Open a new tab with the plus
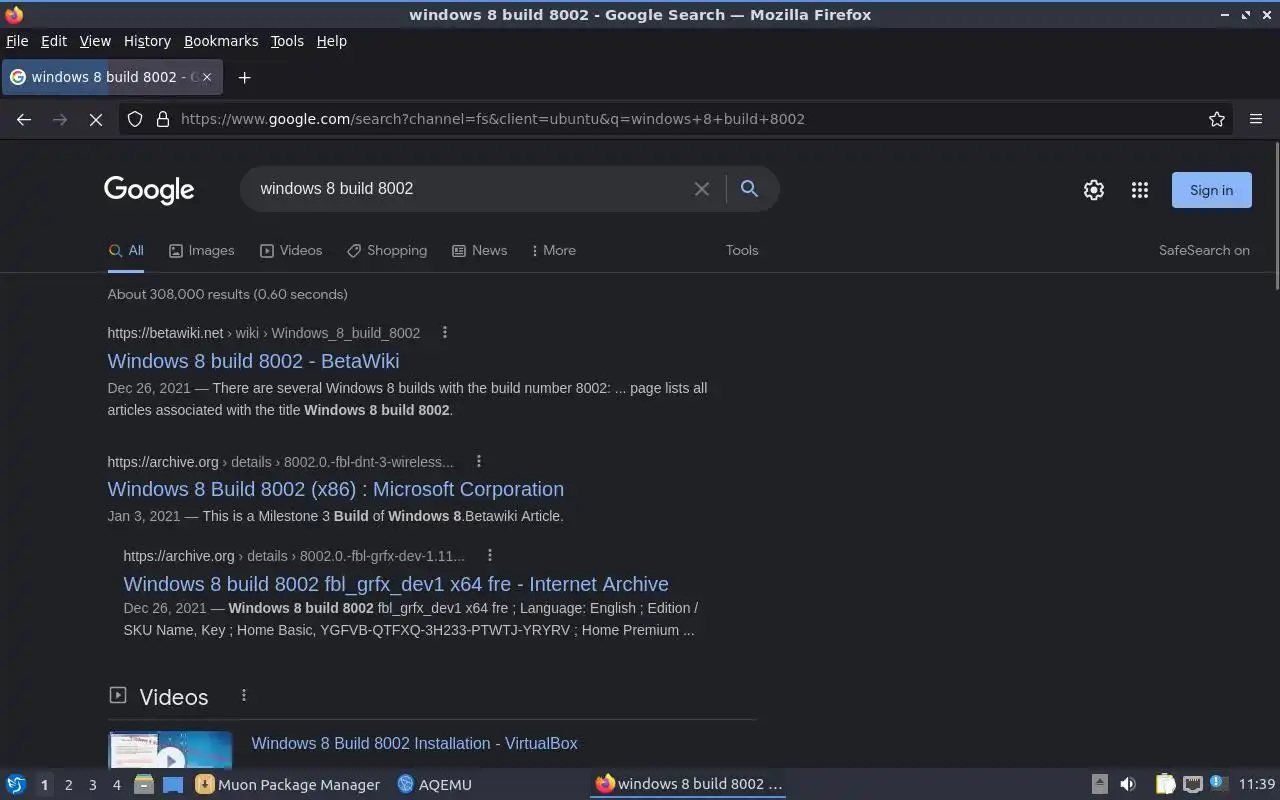Screen dimensions: 1280x800 coord(244,77)
